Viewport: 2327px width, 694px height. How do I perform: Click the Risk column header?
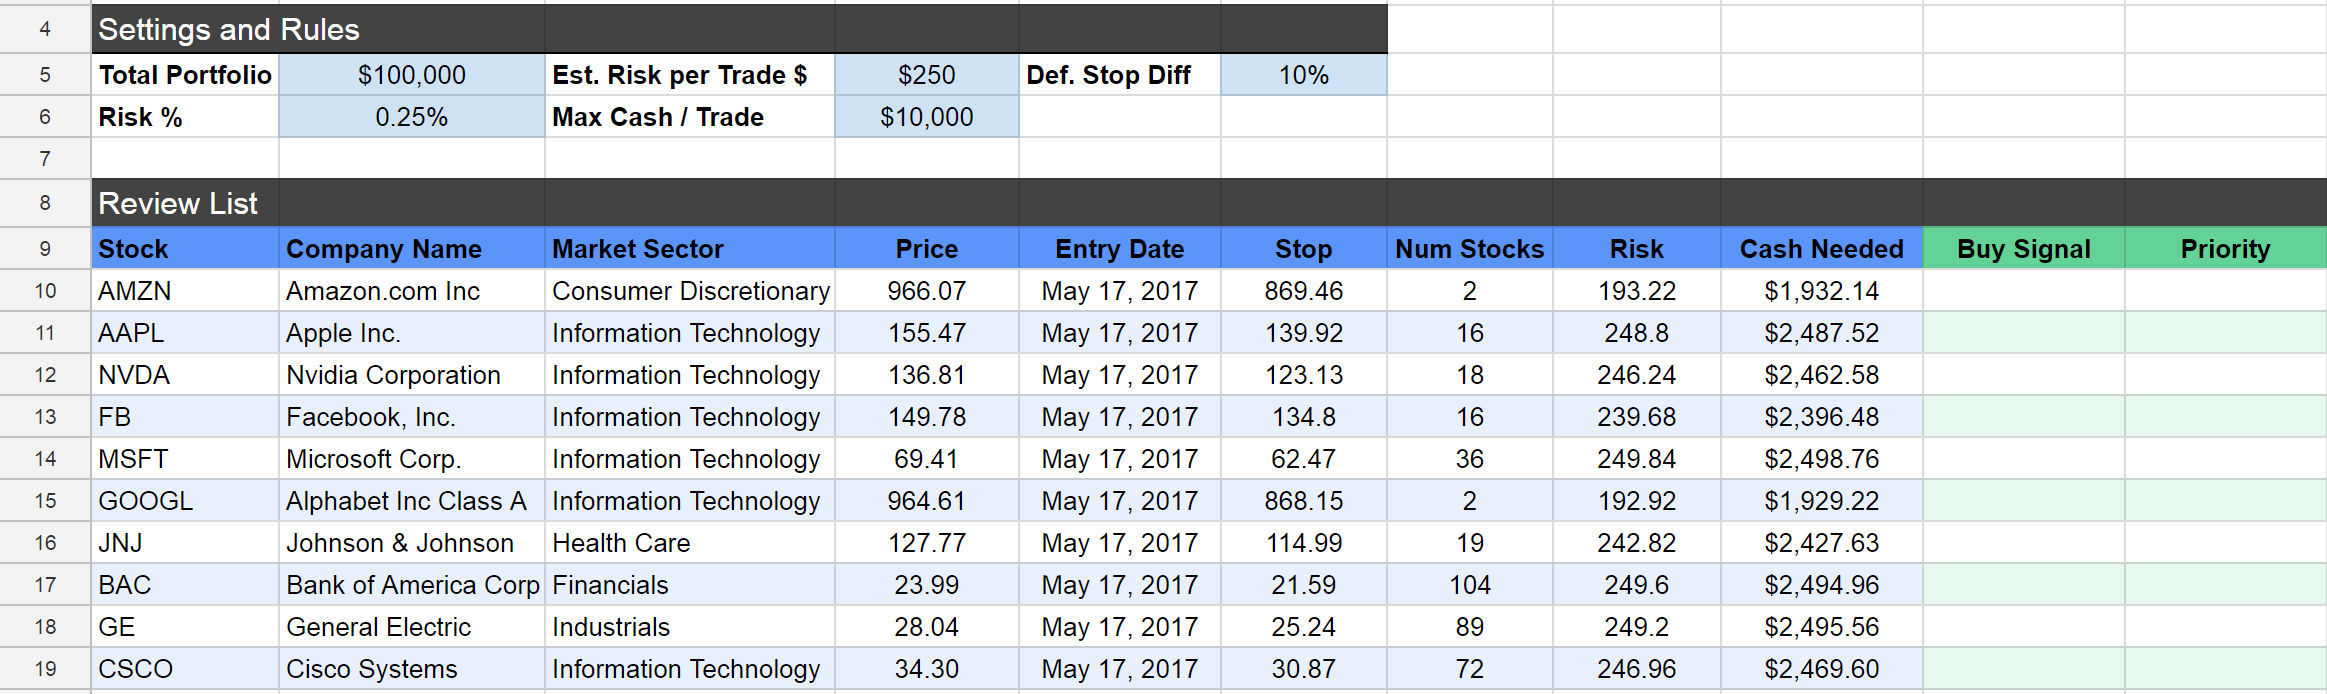(x=1636, y=249)
